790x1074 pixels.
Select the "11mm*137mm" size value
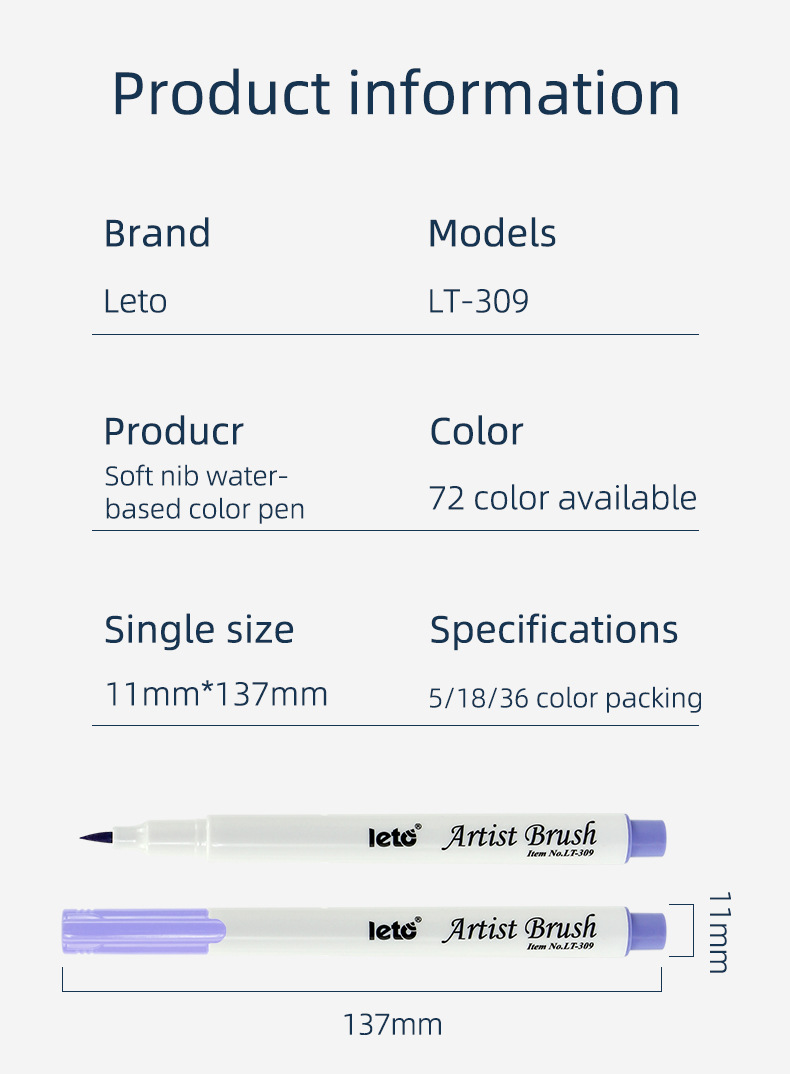[216, 694]
